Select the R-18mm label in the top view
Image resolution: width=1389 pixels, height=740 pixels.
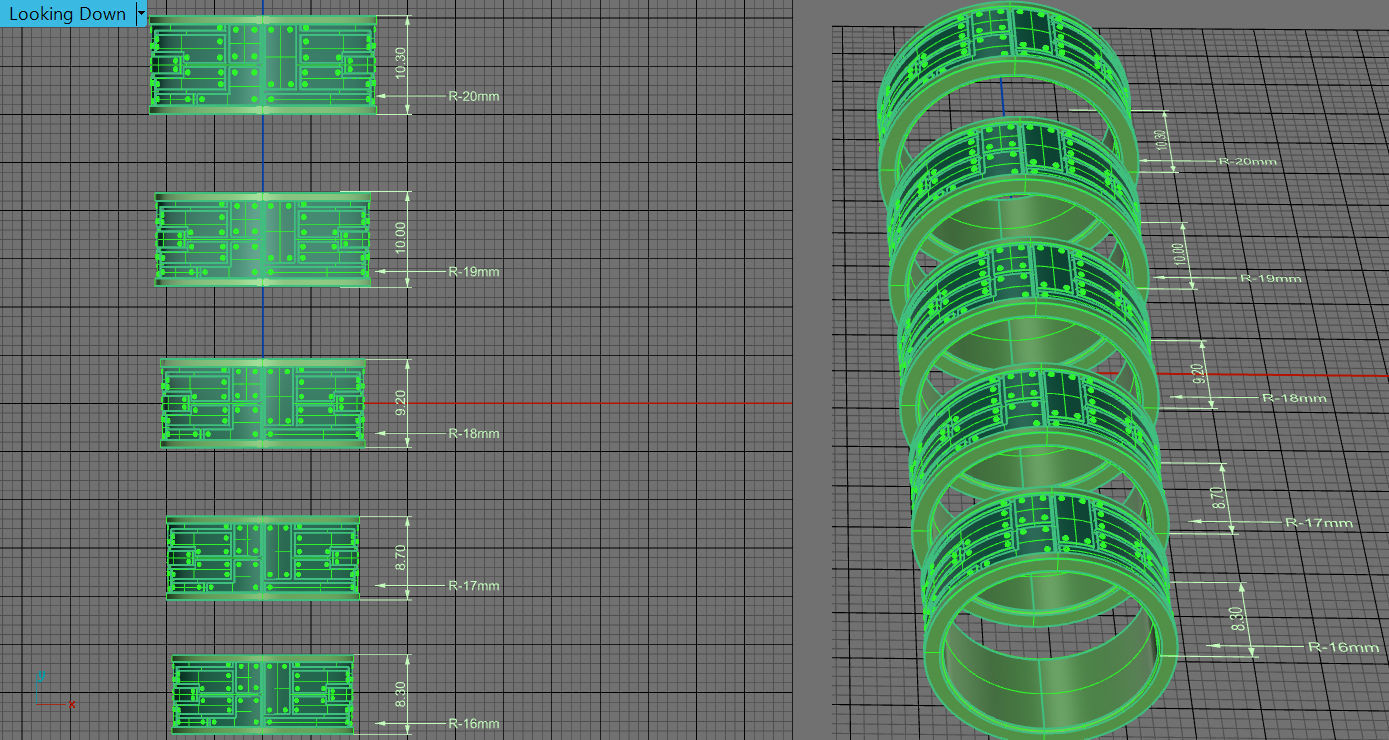(473, 434)
